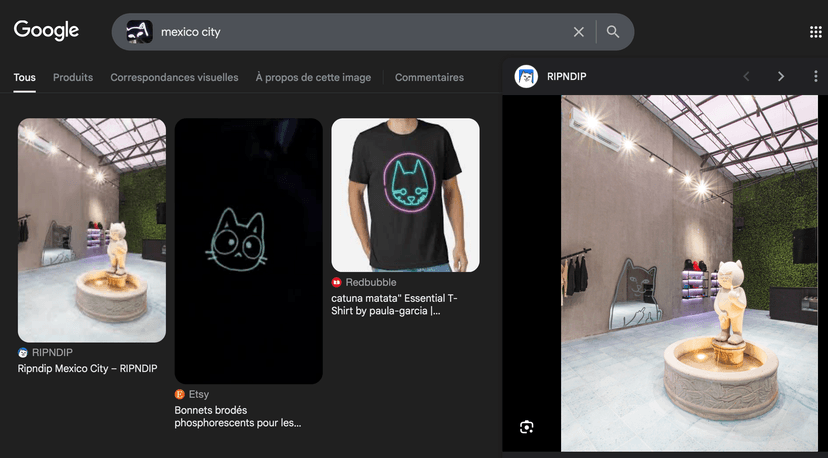The image size is (828, 458).
Task: Open the Google apps grid
Action: point(815,32)
